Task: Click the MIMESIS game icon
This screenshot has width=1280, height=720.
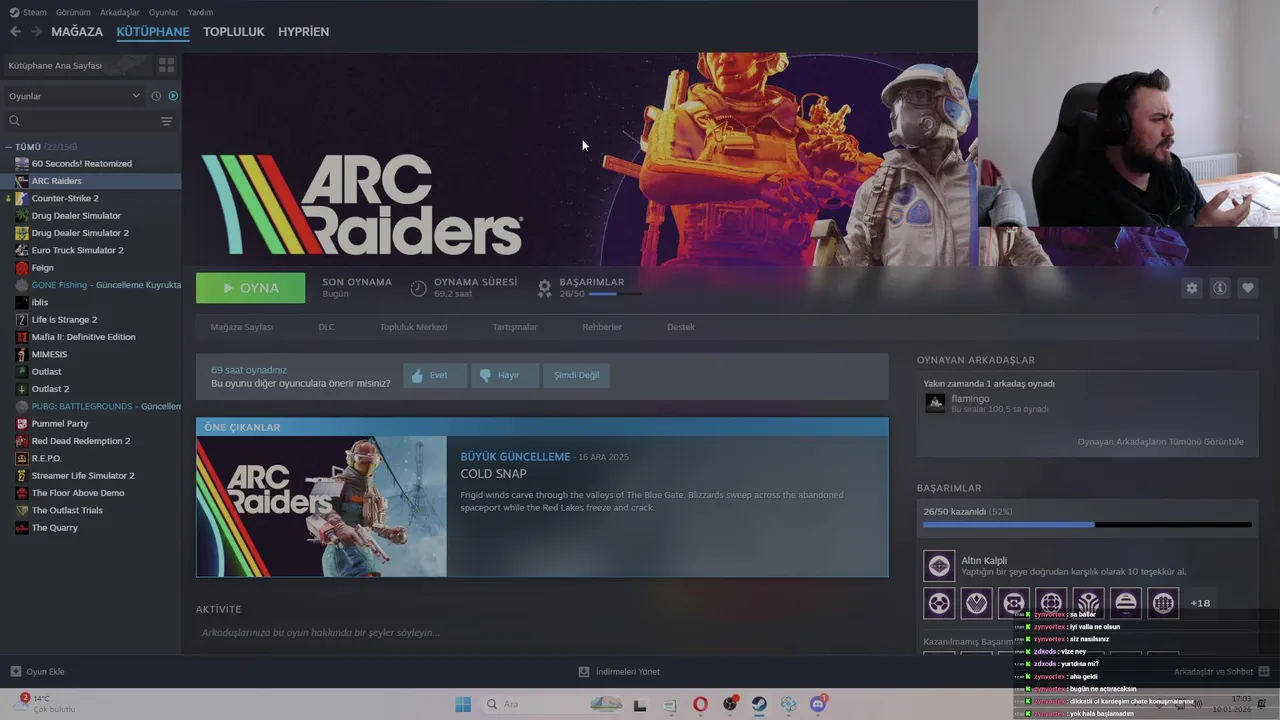Action: click(22, 354)
